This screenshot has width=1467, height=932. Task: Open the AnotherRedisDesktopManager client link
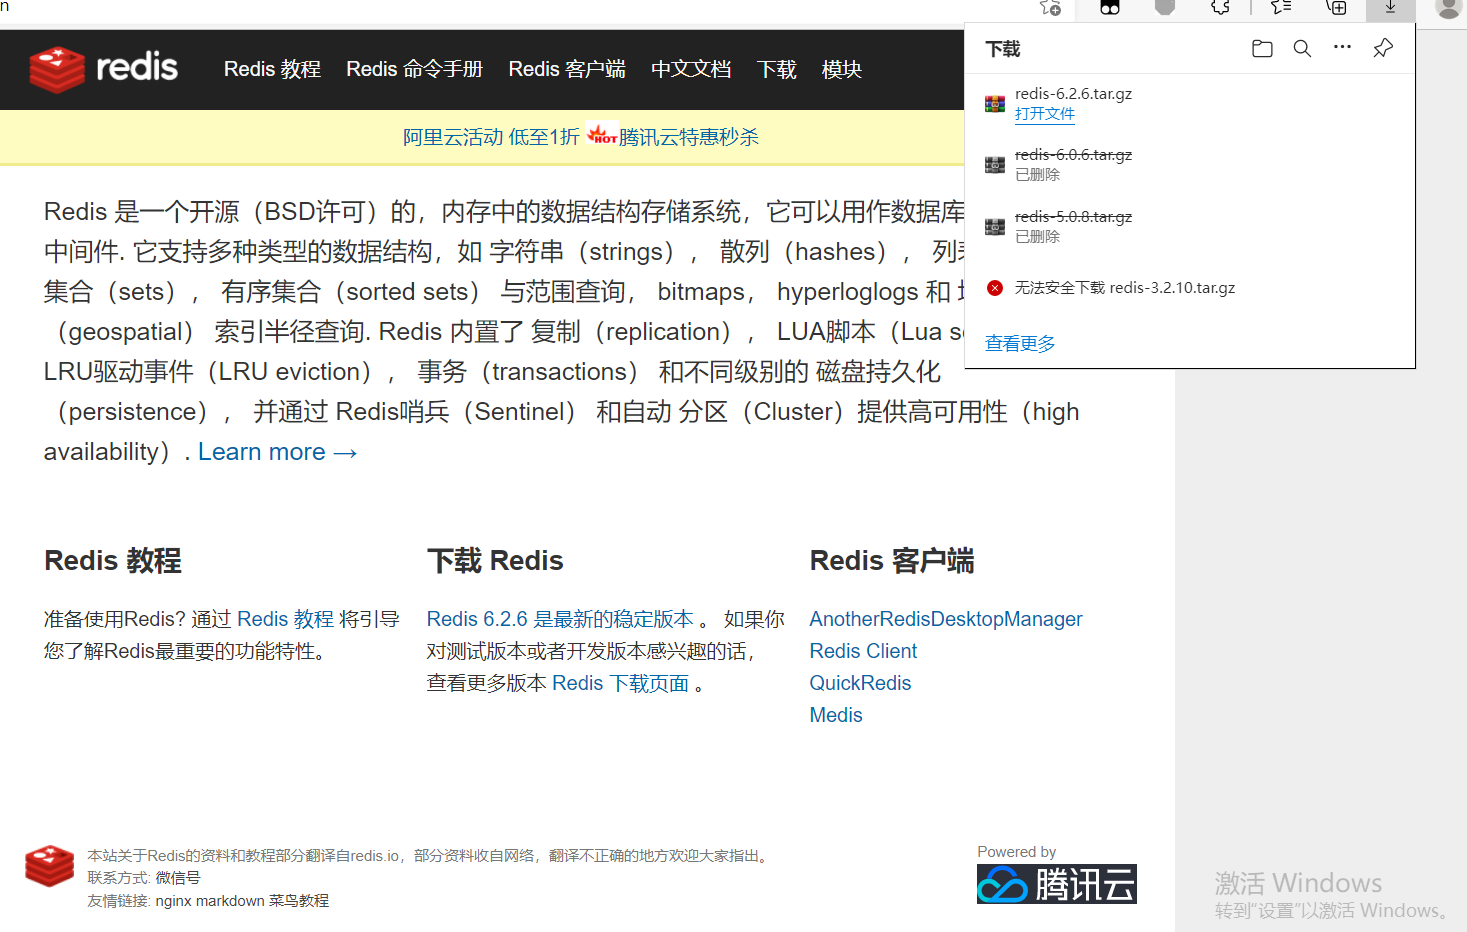pyautogui.click(x=945, y=619)
